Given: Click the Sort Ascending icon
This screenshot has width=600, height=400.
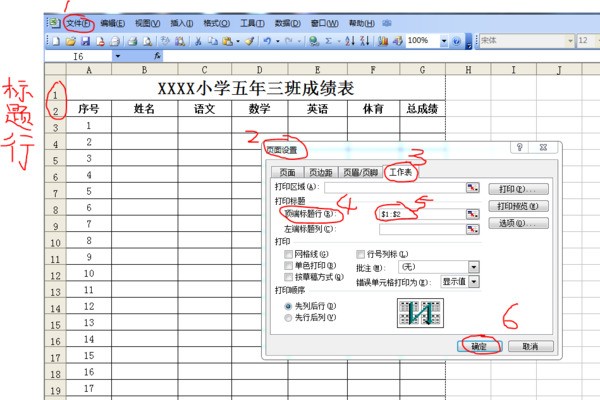Looking at the screenshot, I should 350,41.
